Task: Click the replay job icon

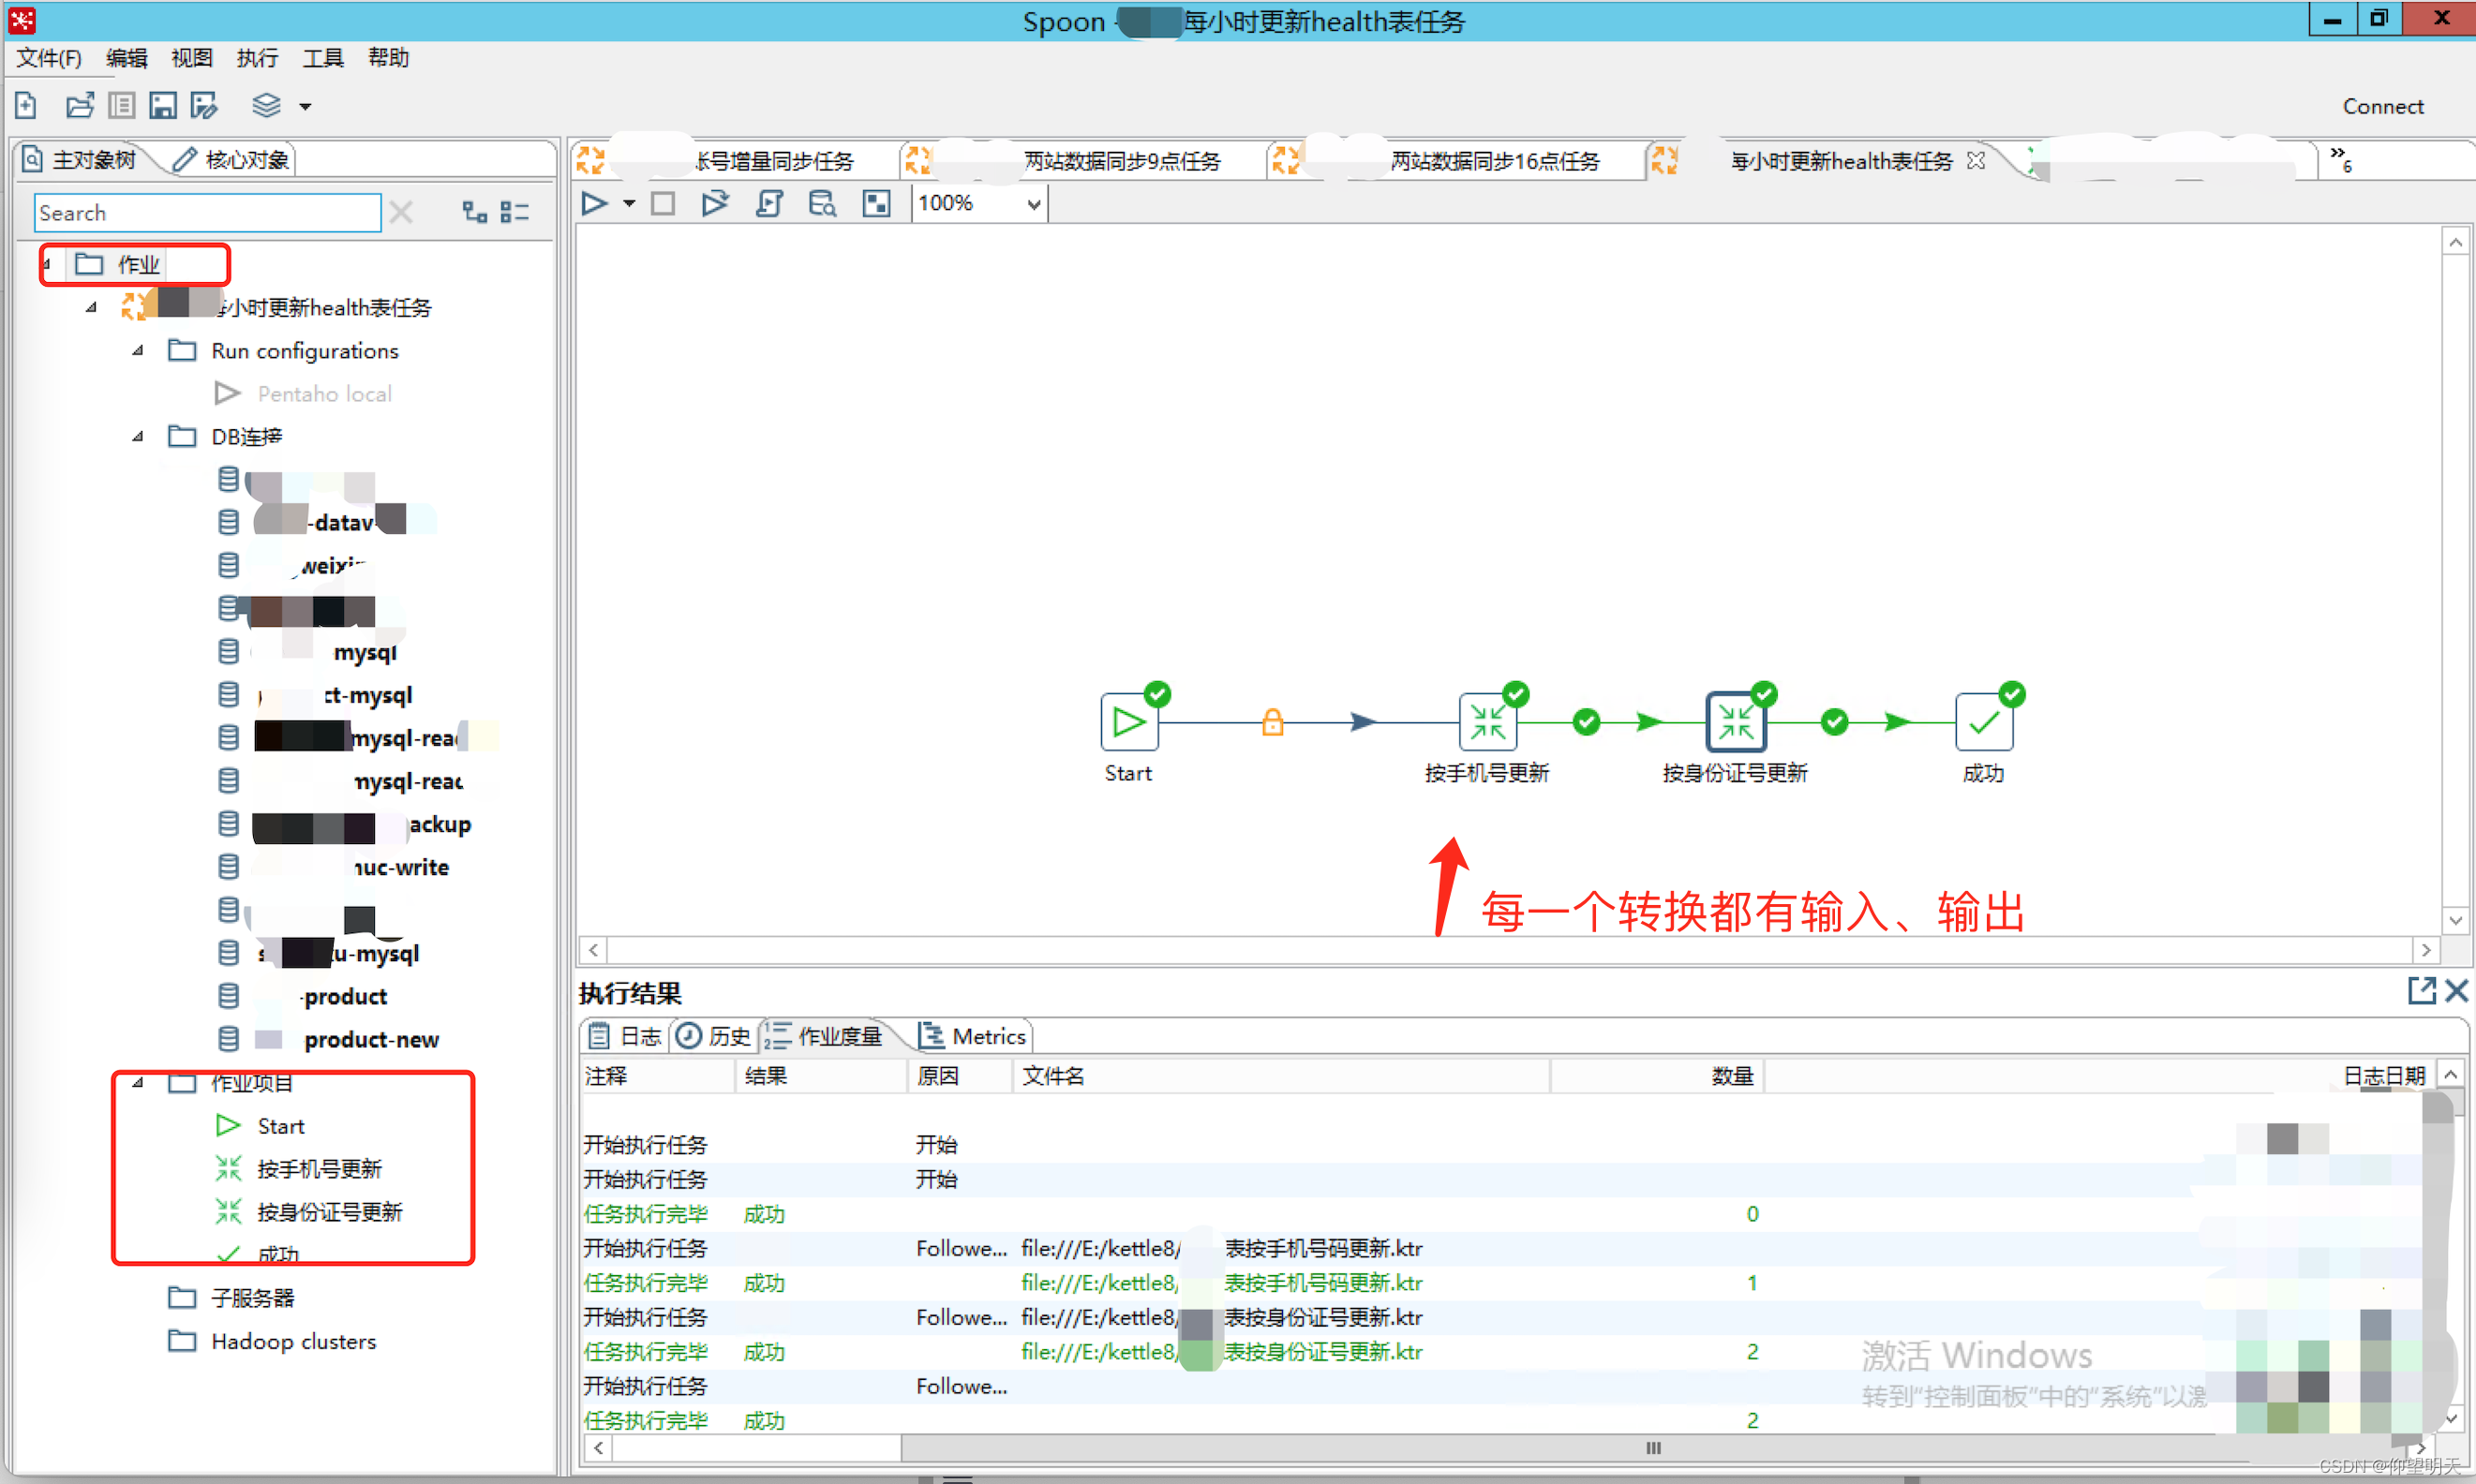Action: (715, 204)
